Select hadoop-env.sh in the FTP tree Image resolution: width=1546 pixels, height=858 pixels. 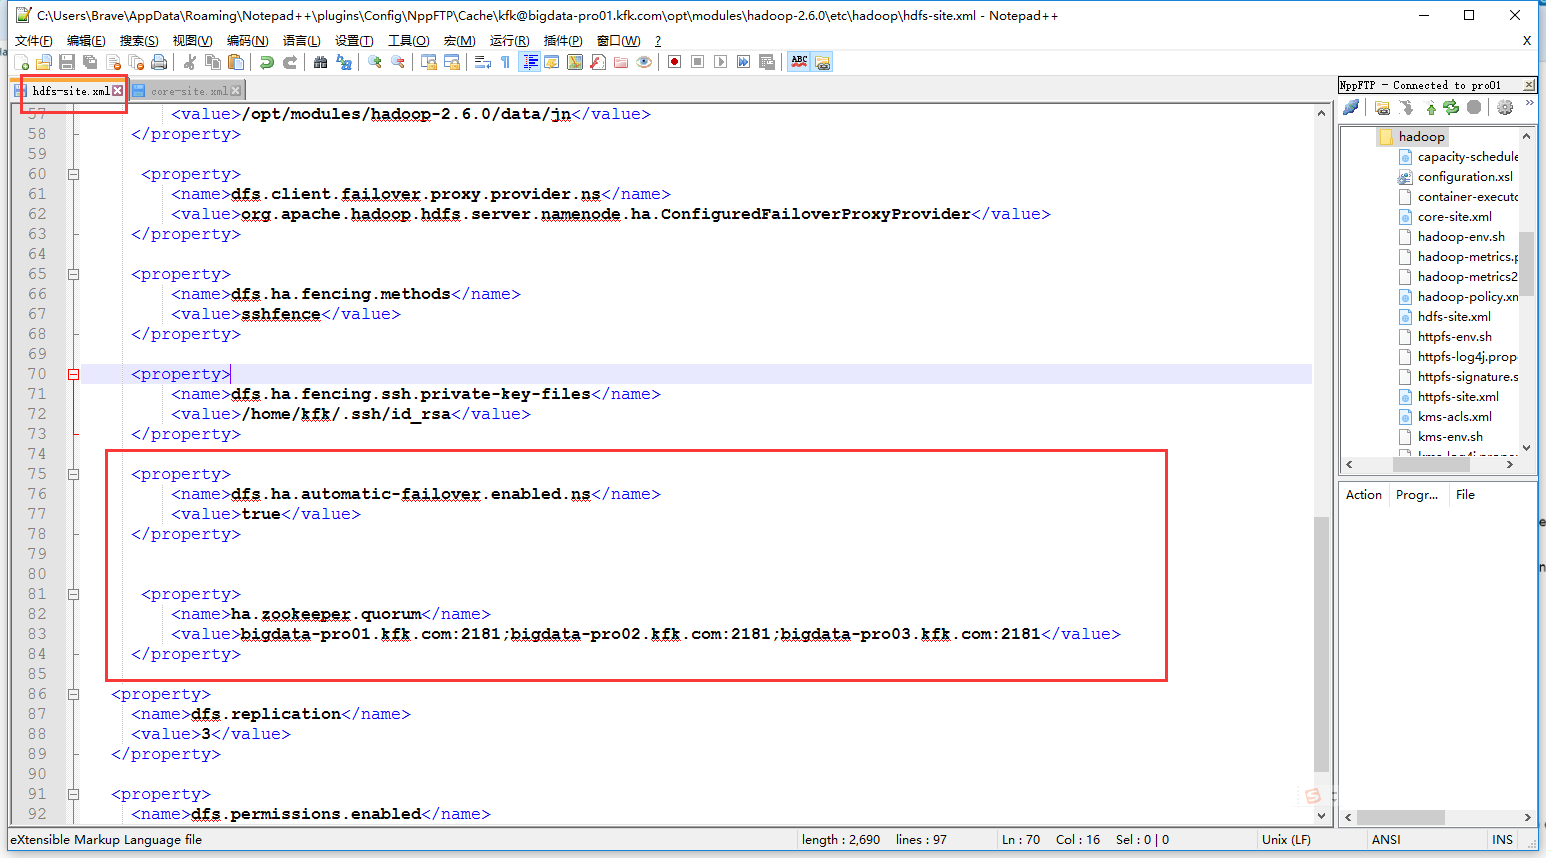click(1461, 237)
